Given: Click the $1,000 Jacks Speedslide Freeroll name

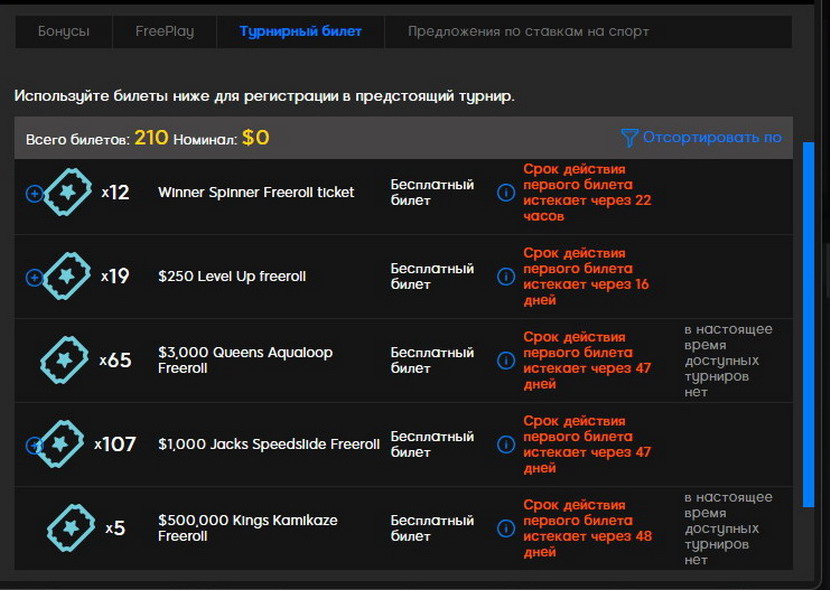Looking at the screenshot, I should coord(268,444).
